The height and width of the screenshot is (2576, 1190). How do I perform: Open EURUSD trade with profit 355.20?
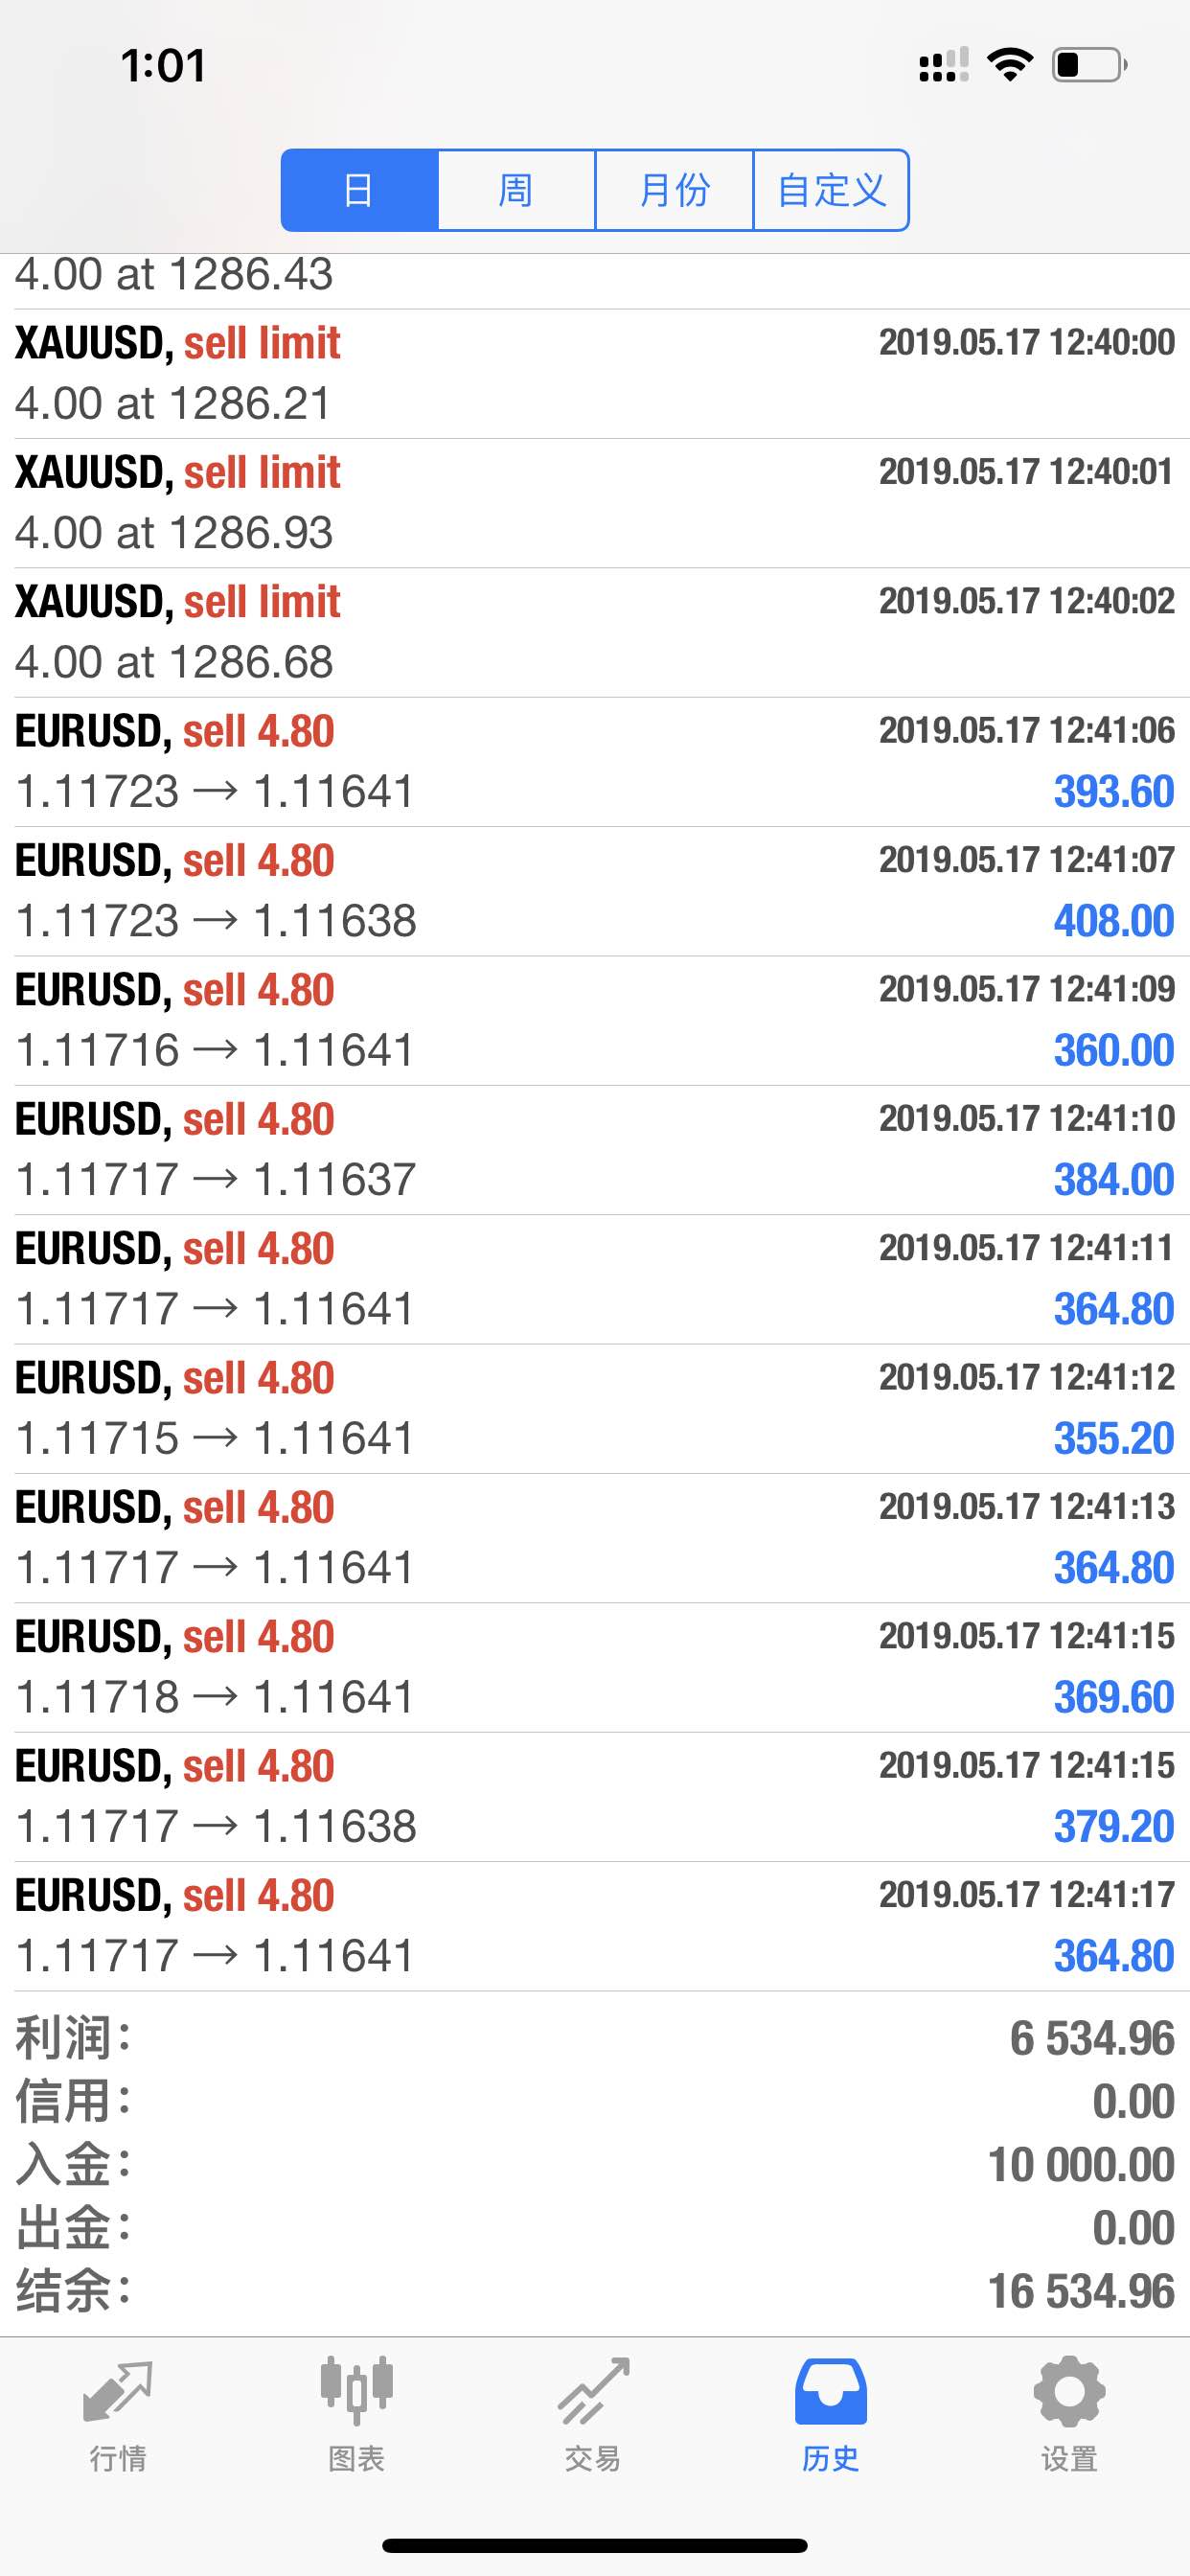point(595,1408)
